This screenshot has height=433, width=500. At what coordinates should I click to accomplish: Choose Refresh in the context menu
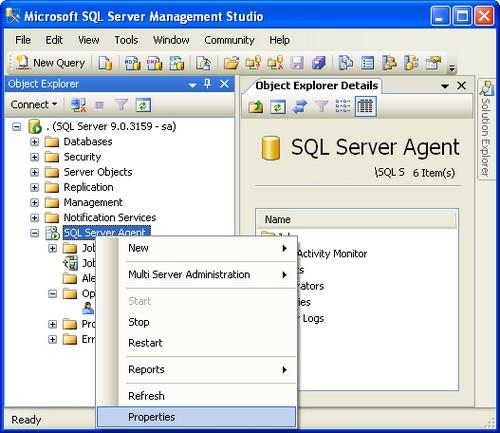(196, 396)
